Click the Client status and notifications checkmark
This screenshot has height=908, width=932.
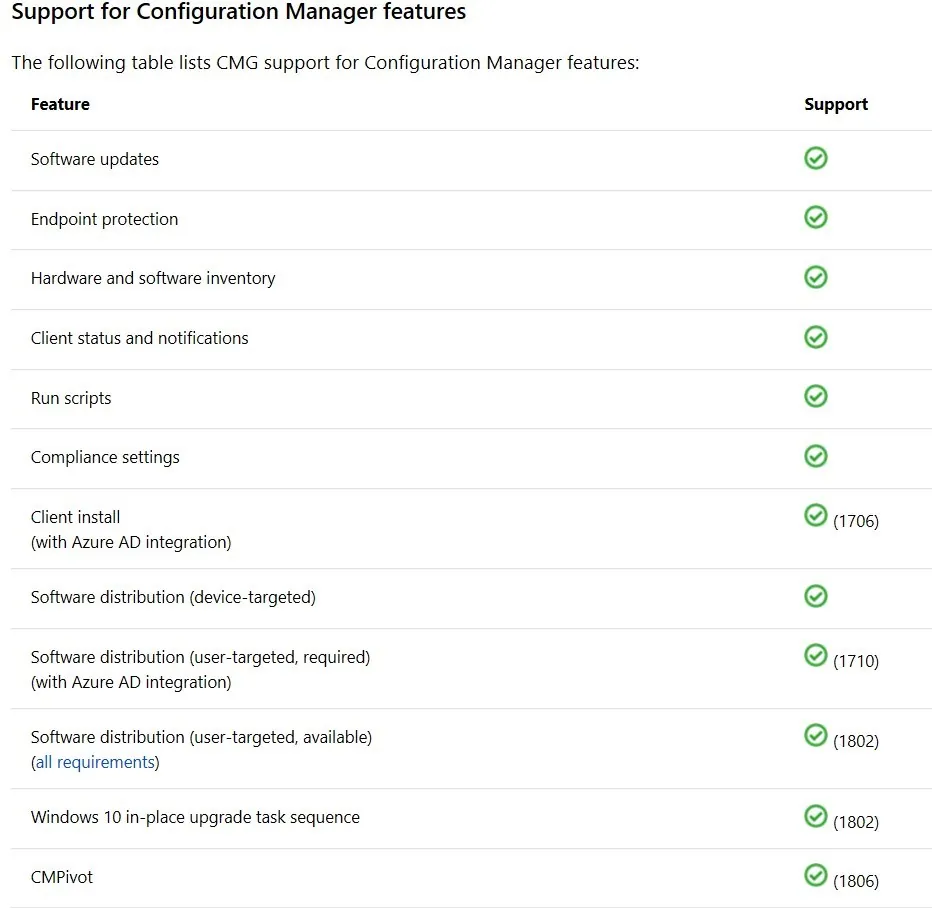[816, 337]
